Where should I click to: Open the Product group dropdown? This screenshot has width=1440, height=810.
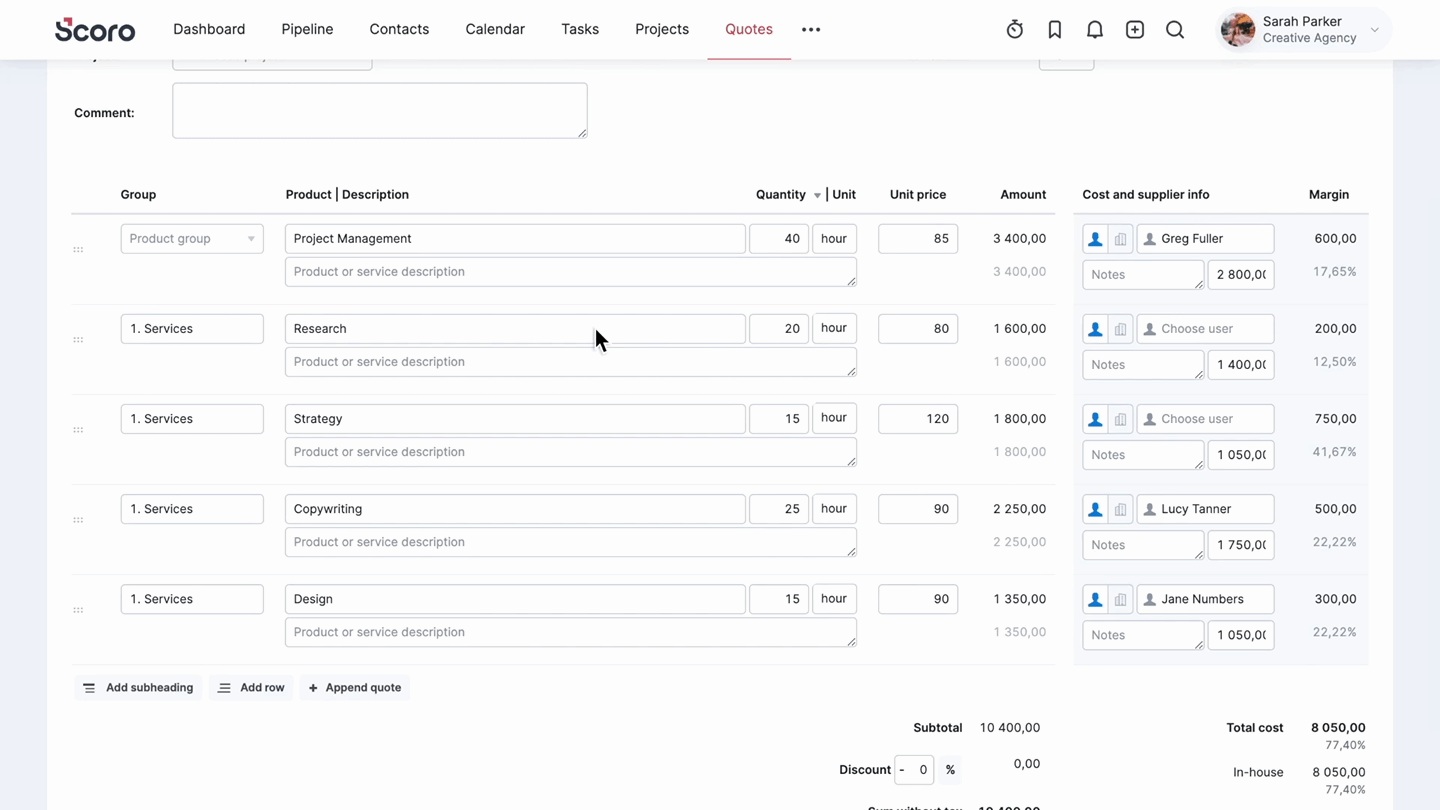point(192,239)
